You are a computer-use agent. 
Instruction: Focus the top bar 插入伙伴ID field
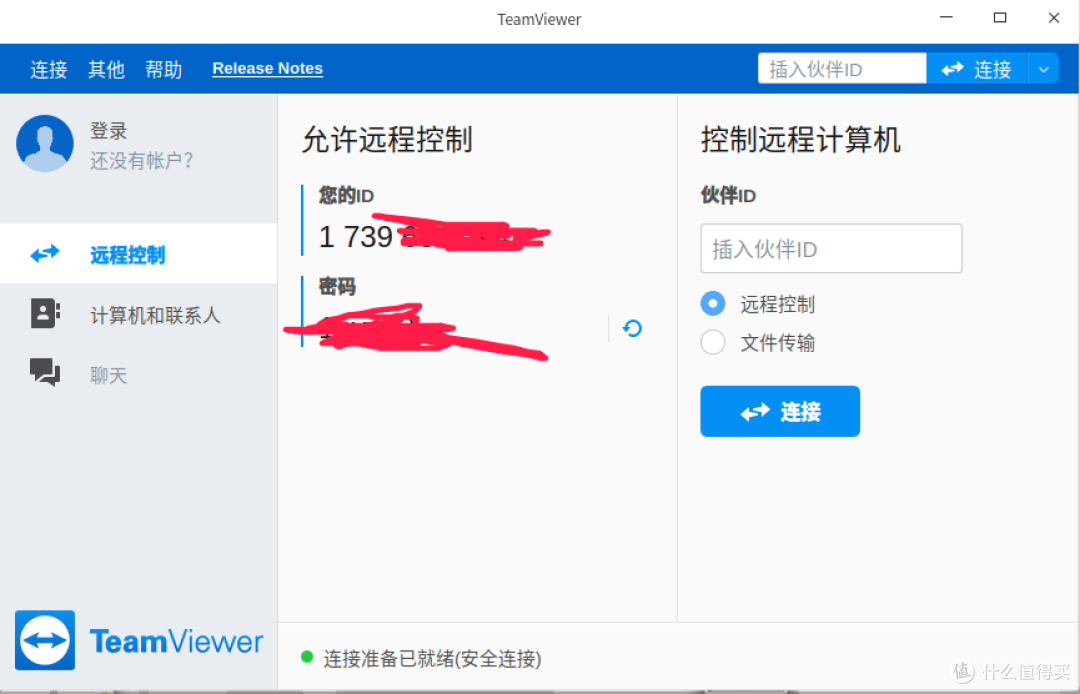(x=842, y=69)
